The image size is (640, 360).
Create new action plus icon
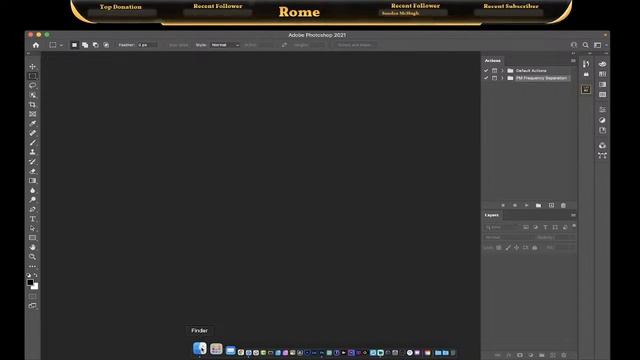(x=551, y=205)
